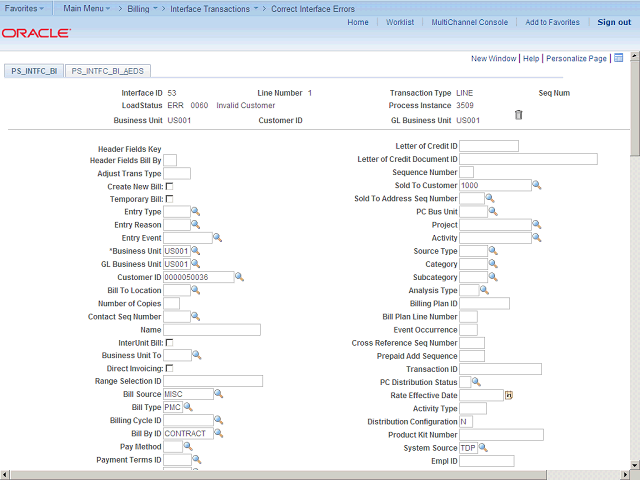Click the Empl ID input field
This screenshot has width=640, height=480.
[487, 461]
